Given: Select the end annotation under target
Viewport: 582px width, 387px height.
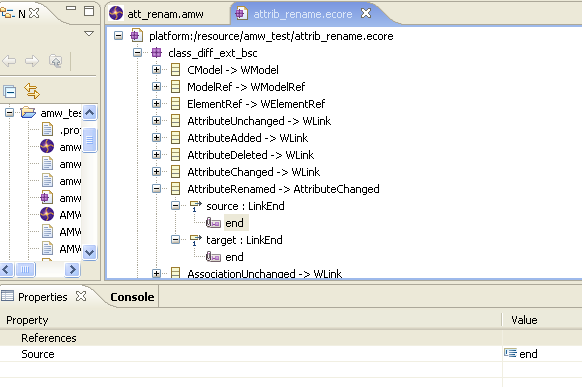Looking at the screenshot, I should [x=234, y=257].
